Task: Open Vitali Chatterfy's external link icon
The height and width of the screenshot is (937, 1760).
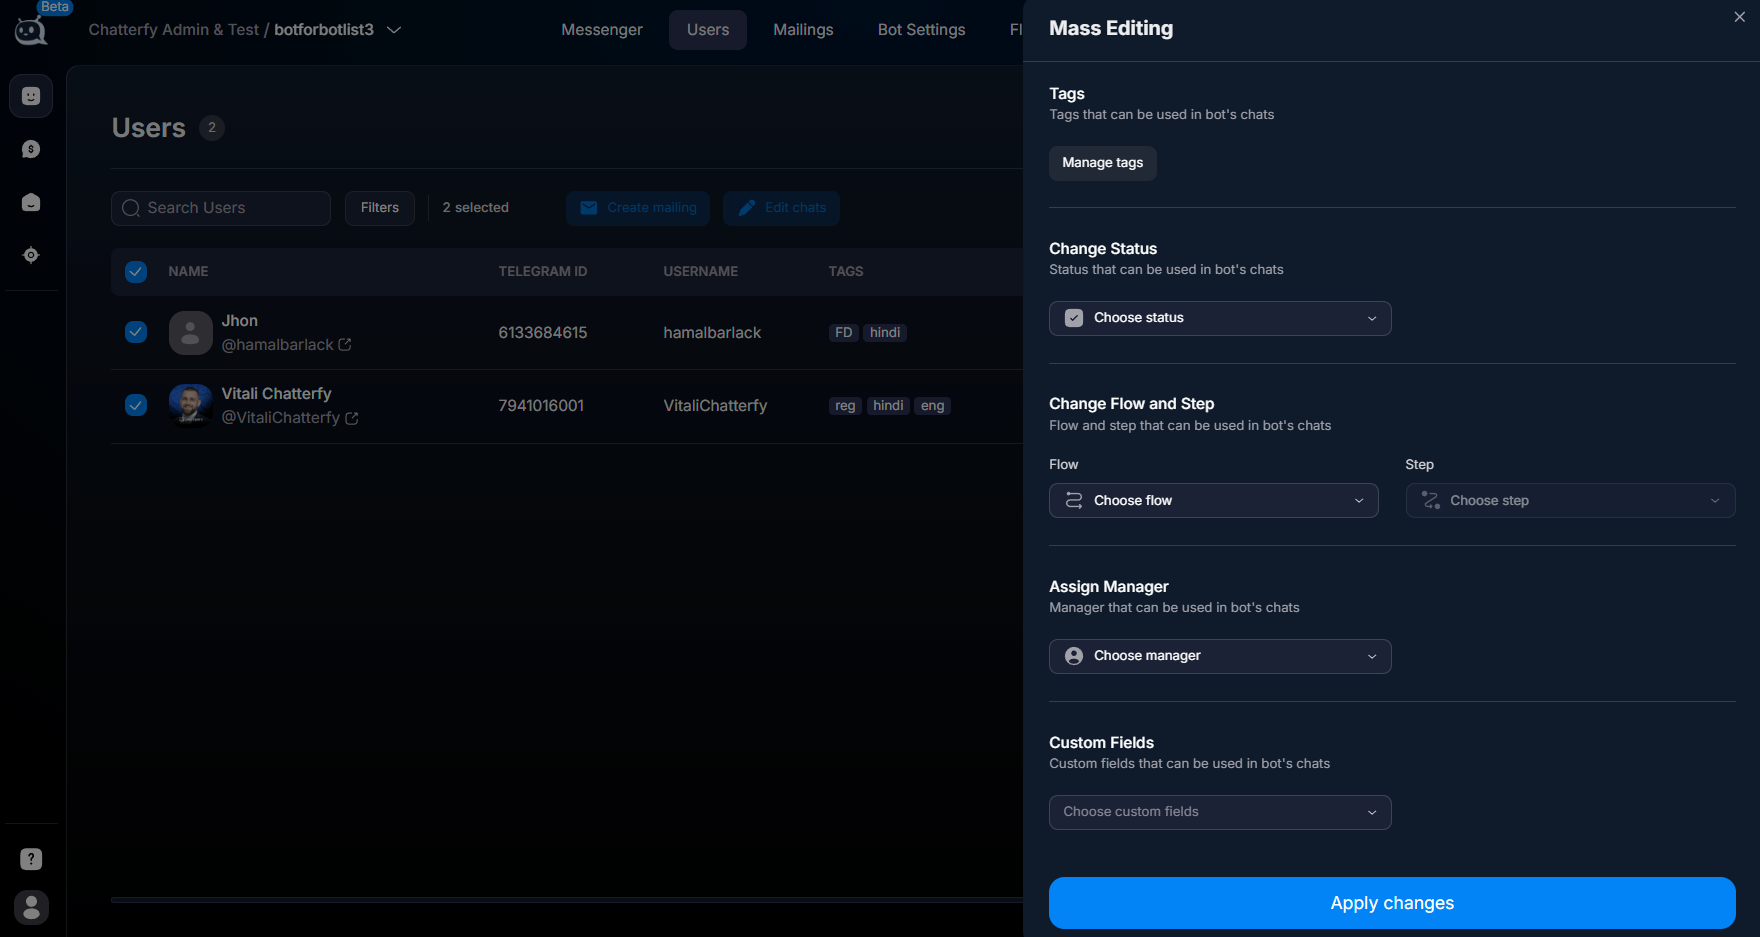Action: click(x=352, y=418)
